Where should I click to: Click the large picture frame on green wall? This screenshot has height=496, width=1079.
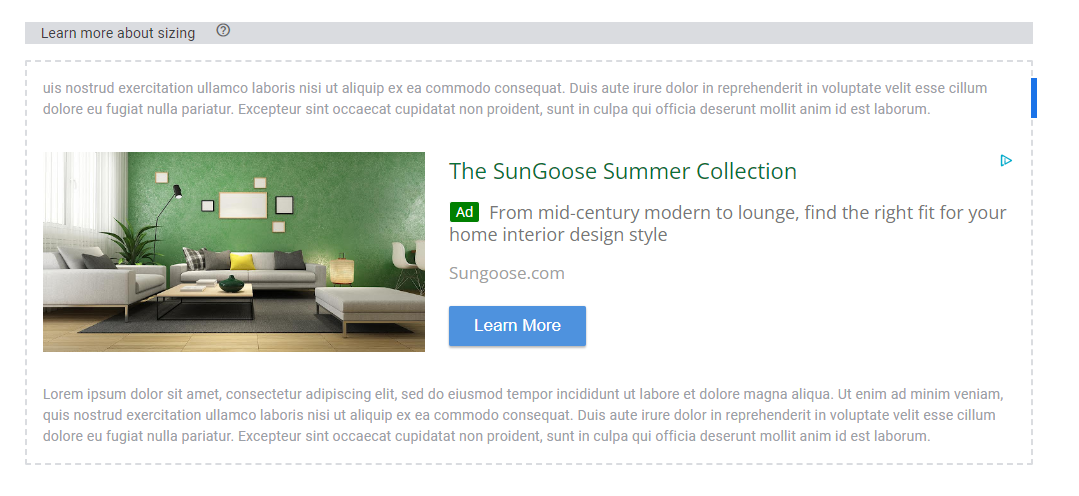(243, 205)
